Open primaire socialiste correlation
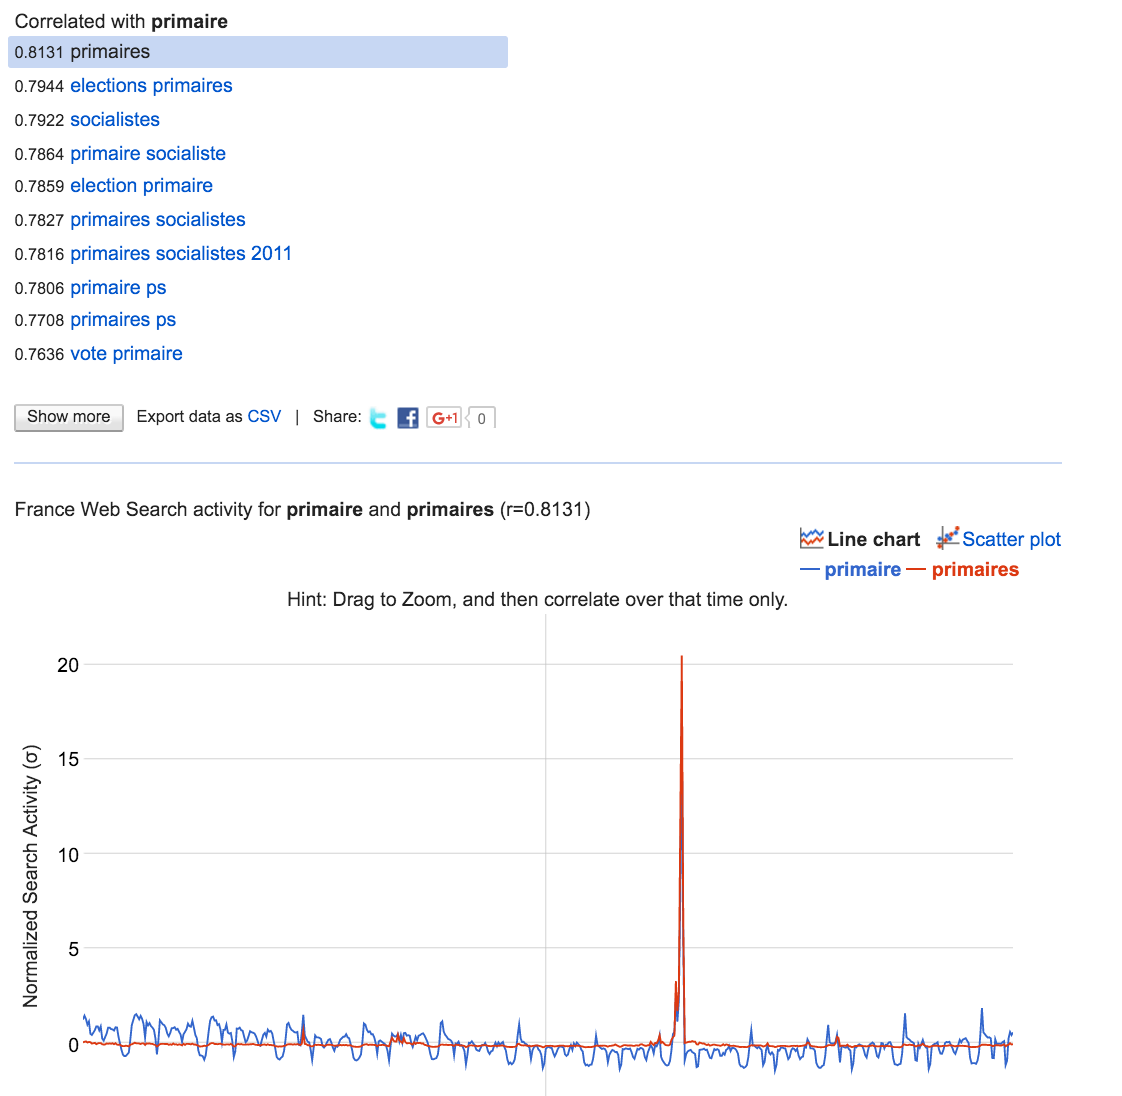The width and height of the screenshot is (1122, 1096). pyautogui.click(x=147, y=154)
